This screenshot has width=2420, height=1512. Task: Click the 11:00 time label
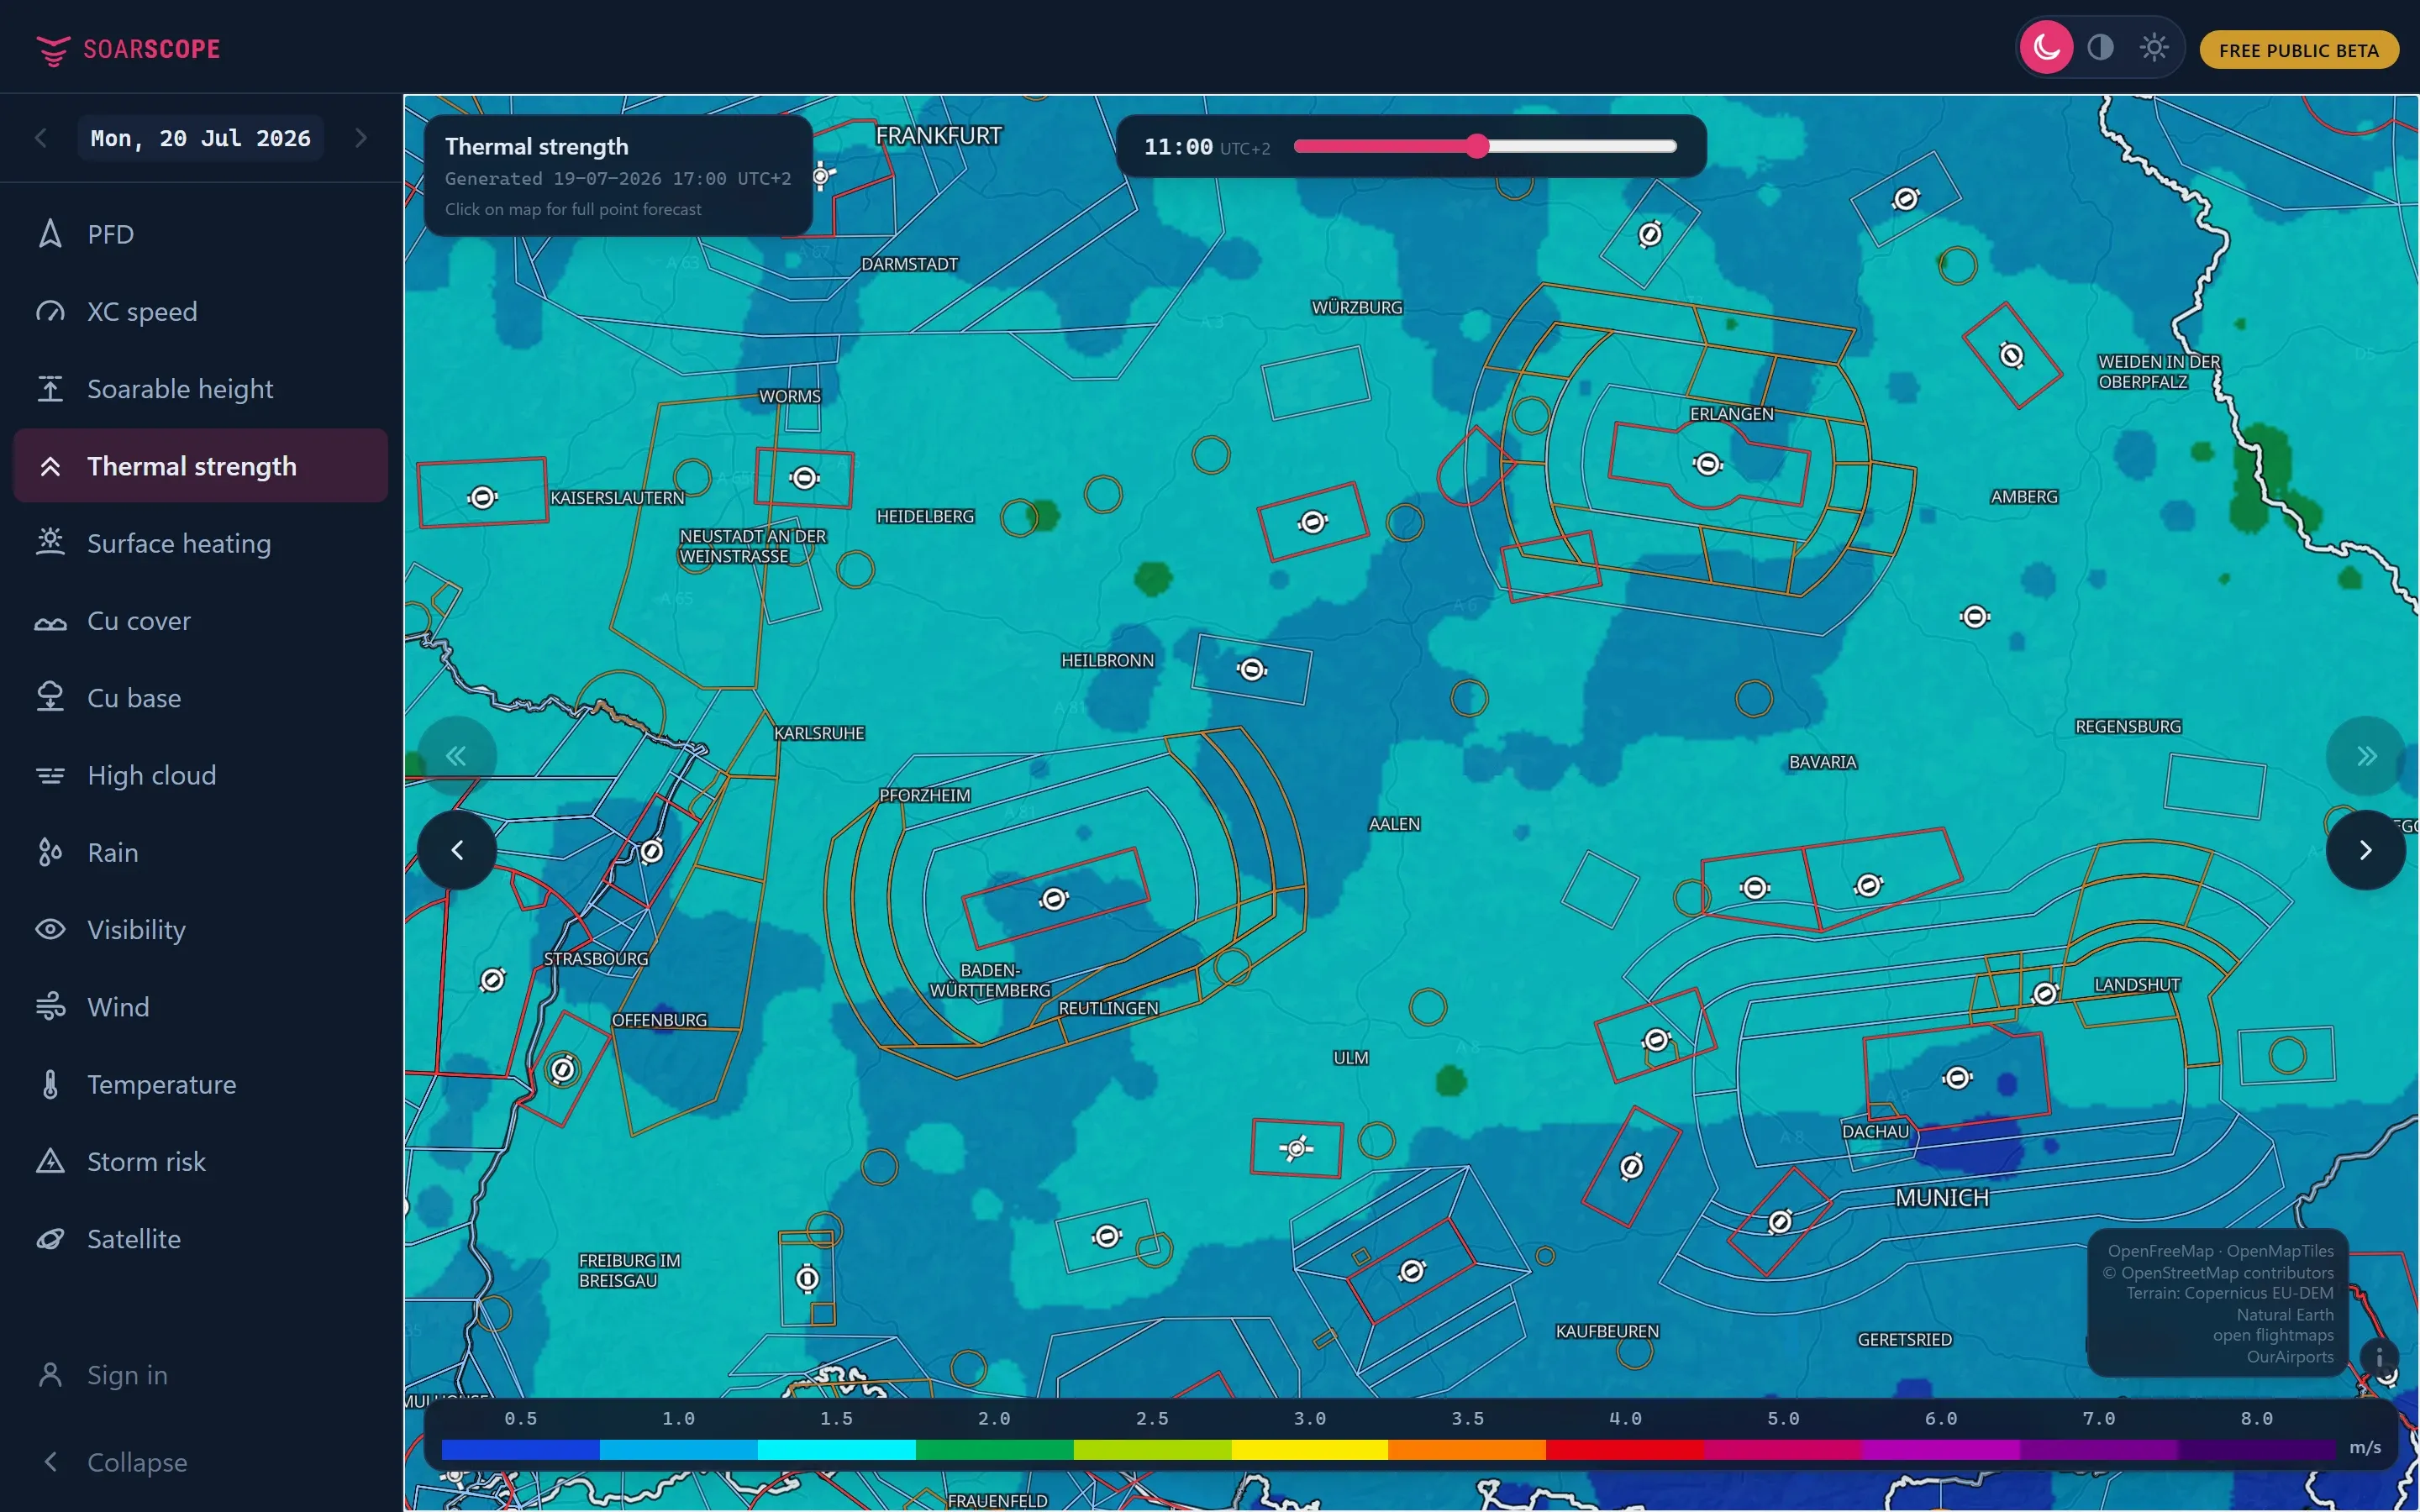pyautogui.click(x=1178, y=147)
